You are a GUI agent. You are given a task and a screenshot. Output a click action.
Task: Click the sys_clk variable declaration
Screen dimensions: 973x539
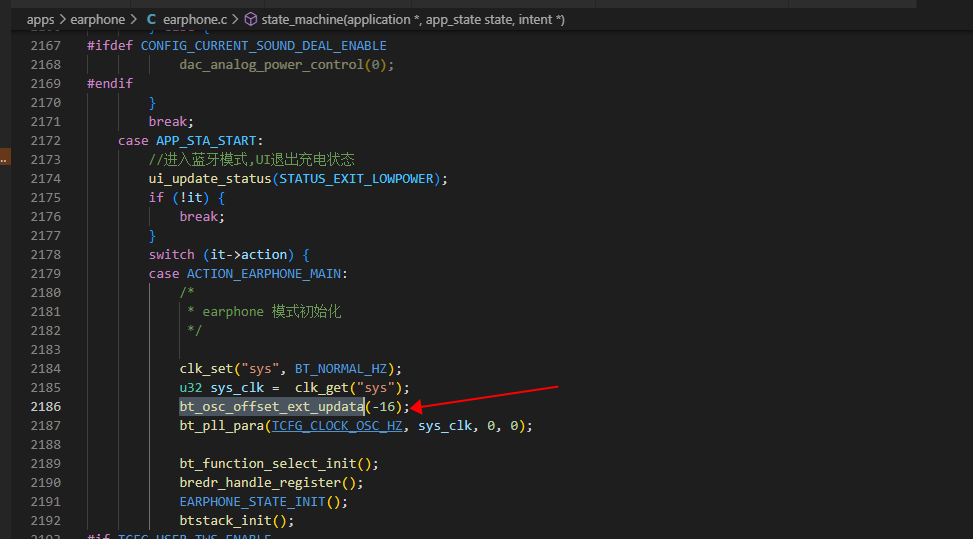(x=237, y=388)
